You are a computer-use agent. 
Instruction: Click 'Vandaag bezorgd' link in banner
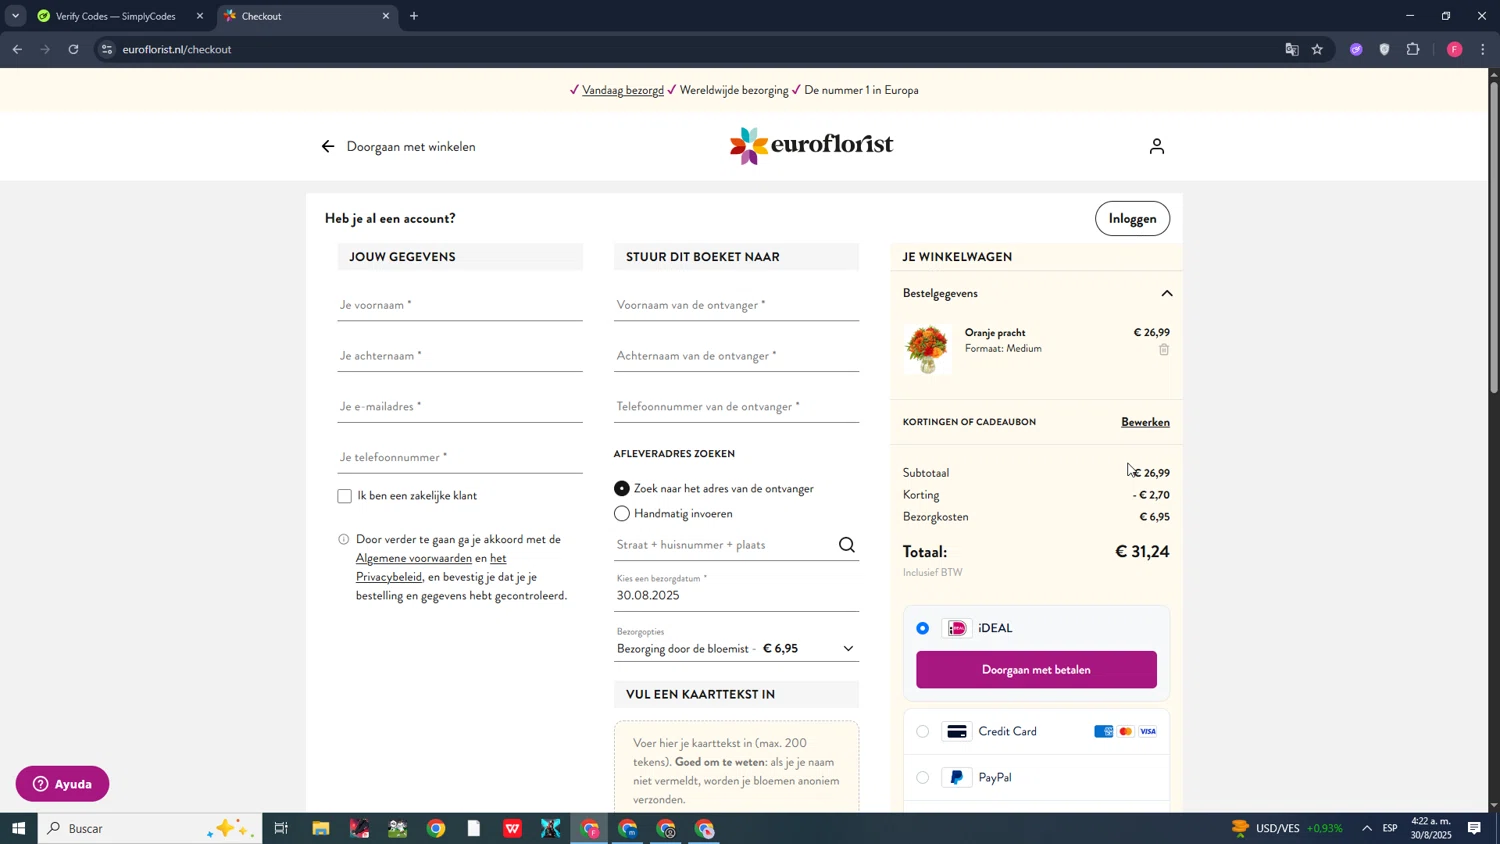pyautogui.click(x=623, y=90)
